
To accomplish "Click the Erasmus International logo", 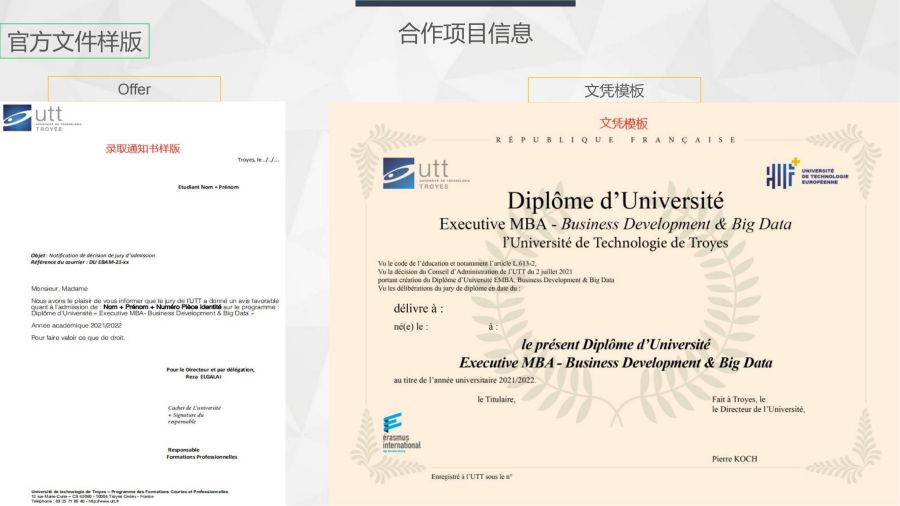I will 401,433.
